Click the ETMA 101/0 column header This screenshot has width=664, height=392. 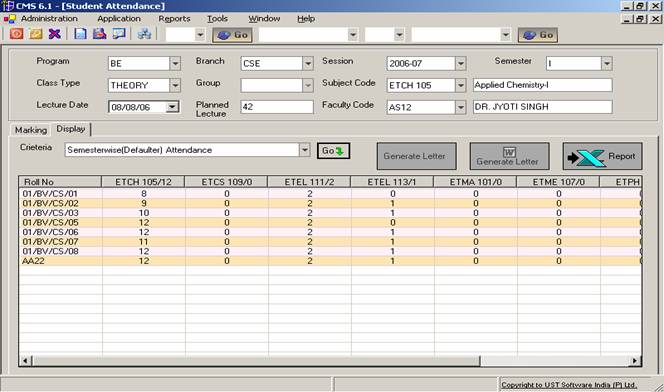pos(476,182)
